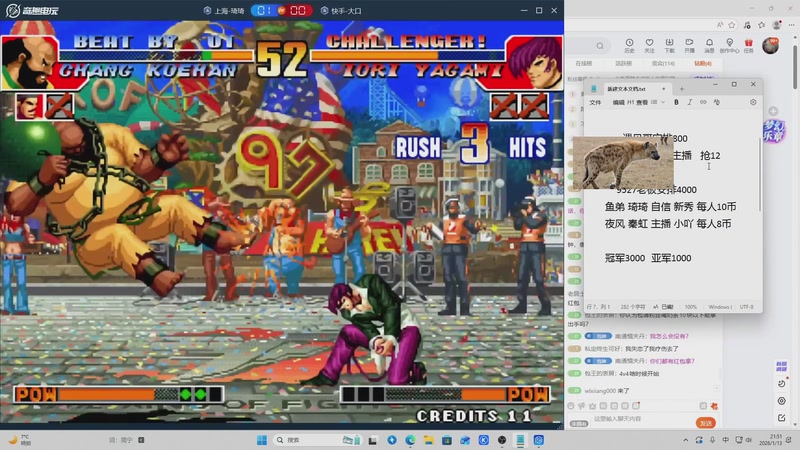This screenshot has height=450, width=800.
Task: Click the 开播 go-live icon
Action: pos(689,45)
